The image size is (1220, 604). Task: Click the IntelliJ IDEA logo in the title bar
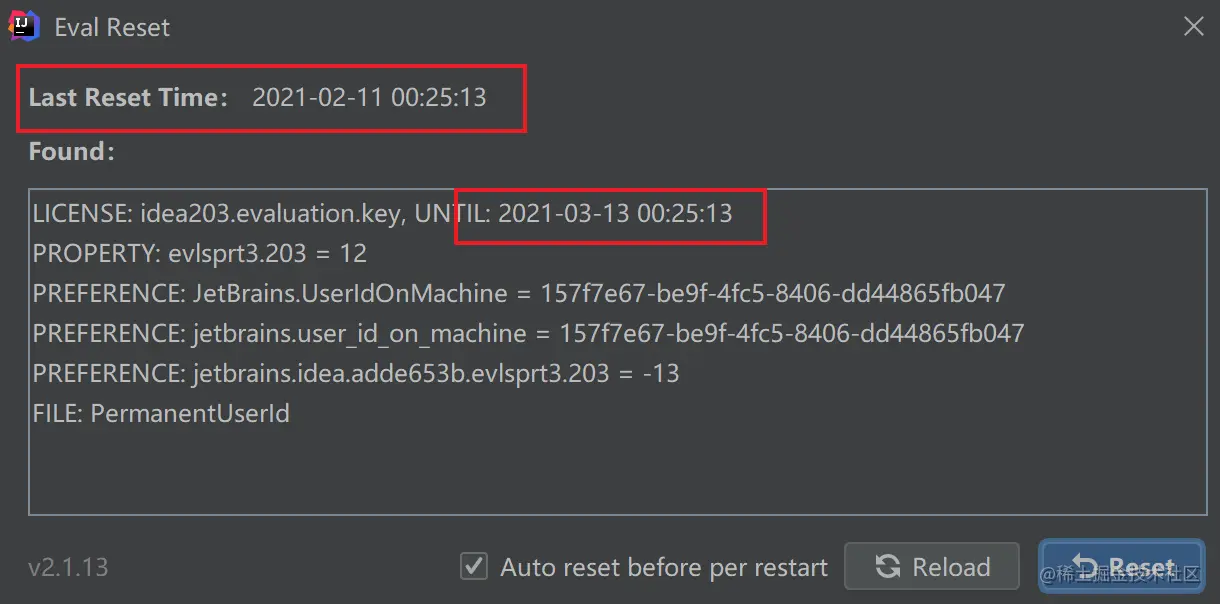pyautogui.click(x=22, y=26)
